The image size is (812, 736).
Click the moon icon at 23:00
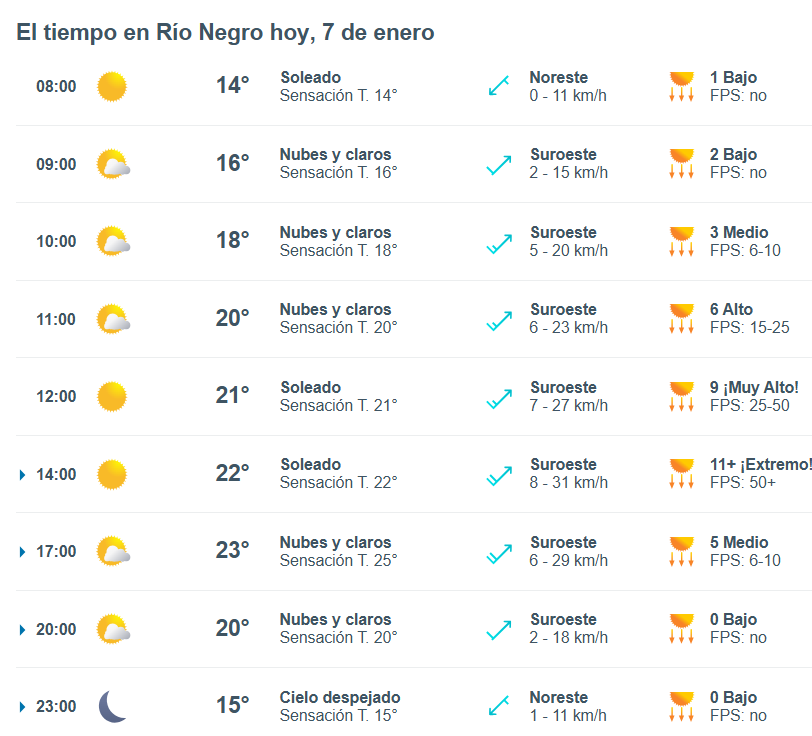(x=112, y=706)
